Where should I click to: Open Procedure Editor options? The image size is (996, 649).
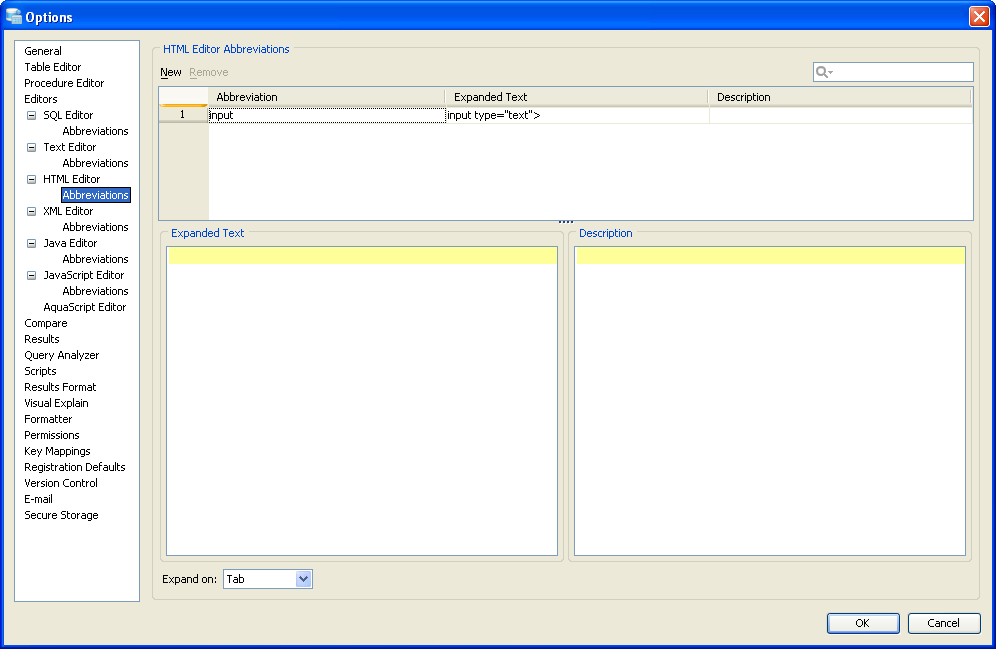[64, 83]
